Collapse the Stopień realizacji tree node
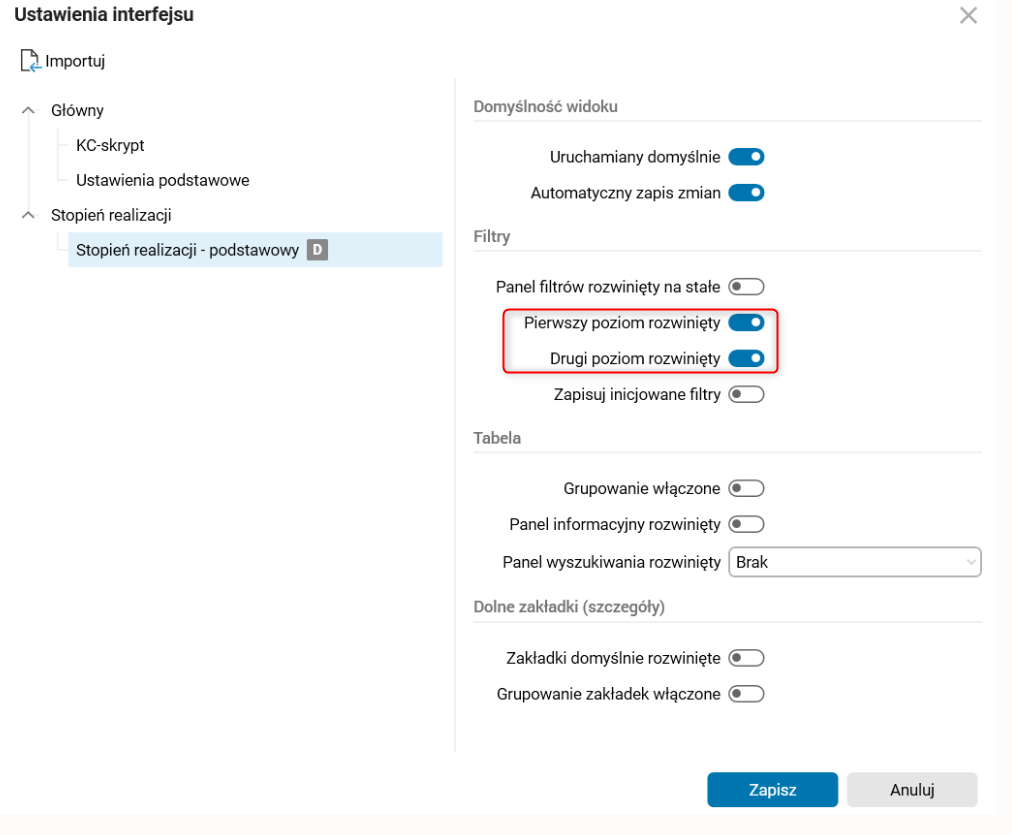The width and height of the screenshot is (1012, 835). pyautogui.click(x=28, y=215)
